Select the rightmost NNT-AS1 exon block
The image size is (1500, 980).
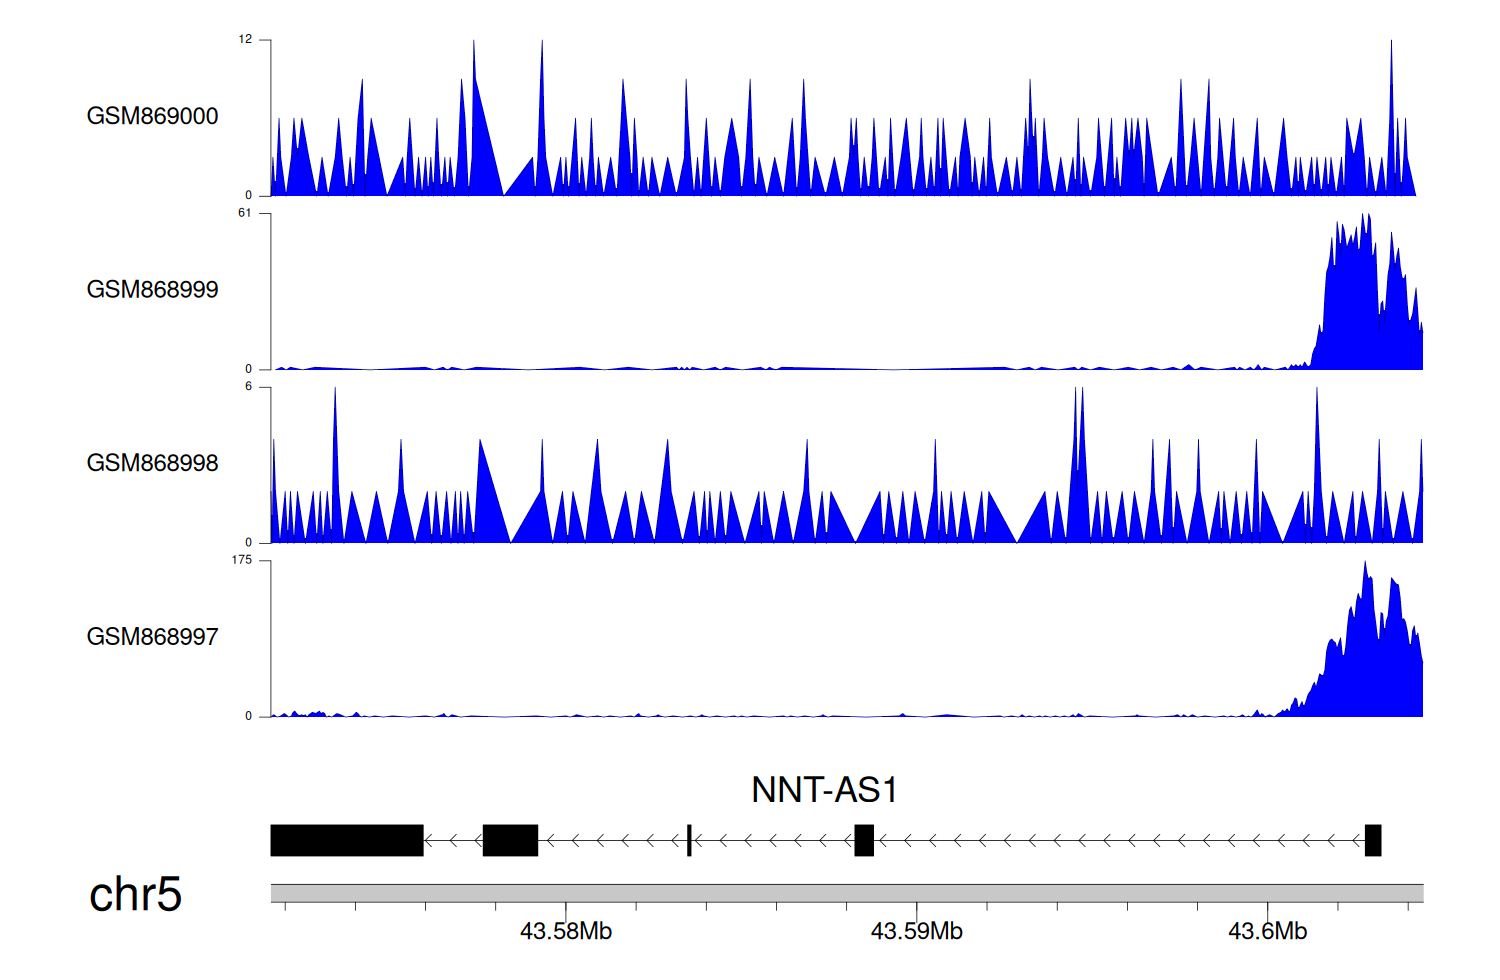tap(1373, 840)
